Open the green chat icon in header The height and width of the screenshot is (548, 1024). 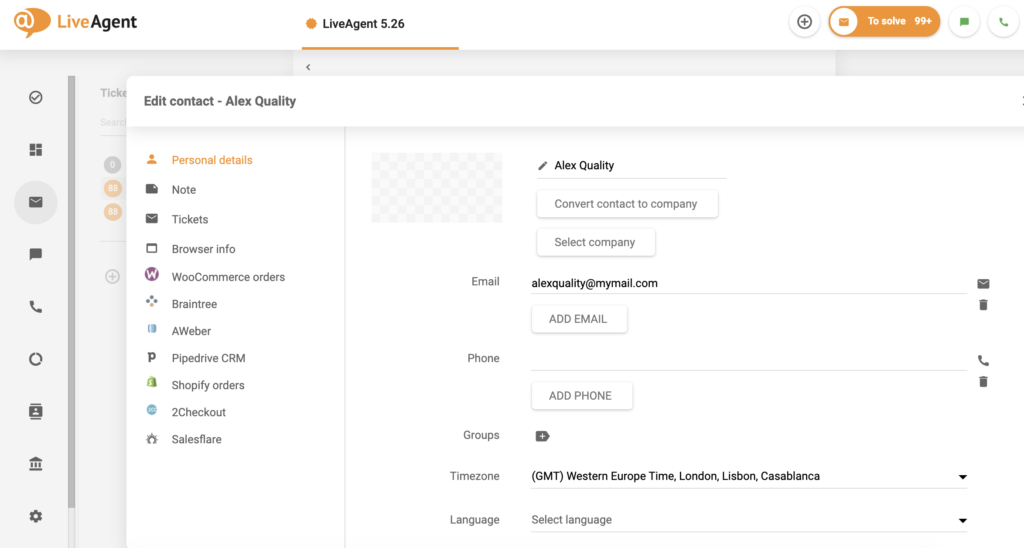click(964, 22)
